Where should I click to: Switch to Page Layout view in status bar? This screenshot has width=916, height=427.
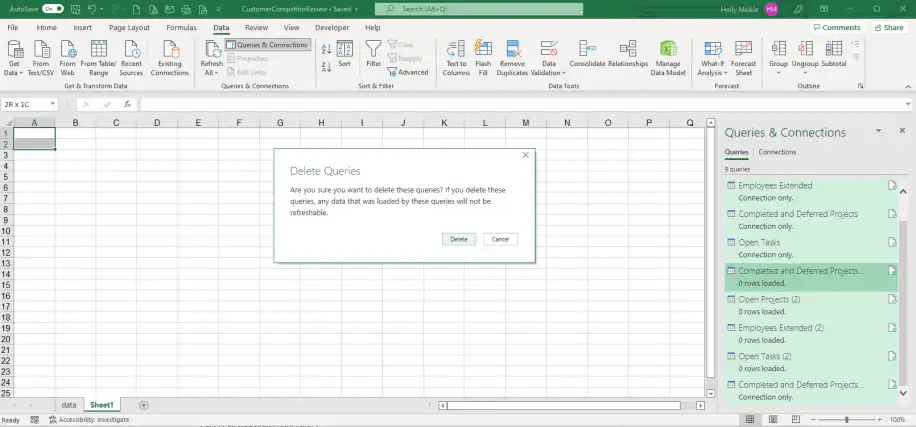pyautogui.click(x=773, y=420)
